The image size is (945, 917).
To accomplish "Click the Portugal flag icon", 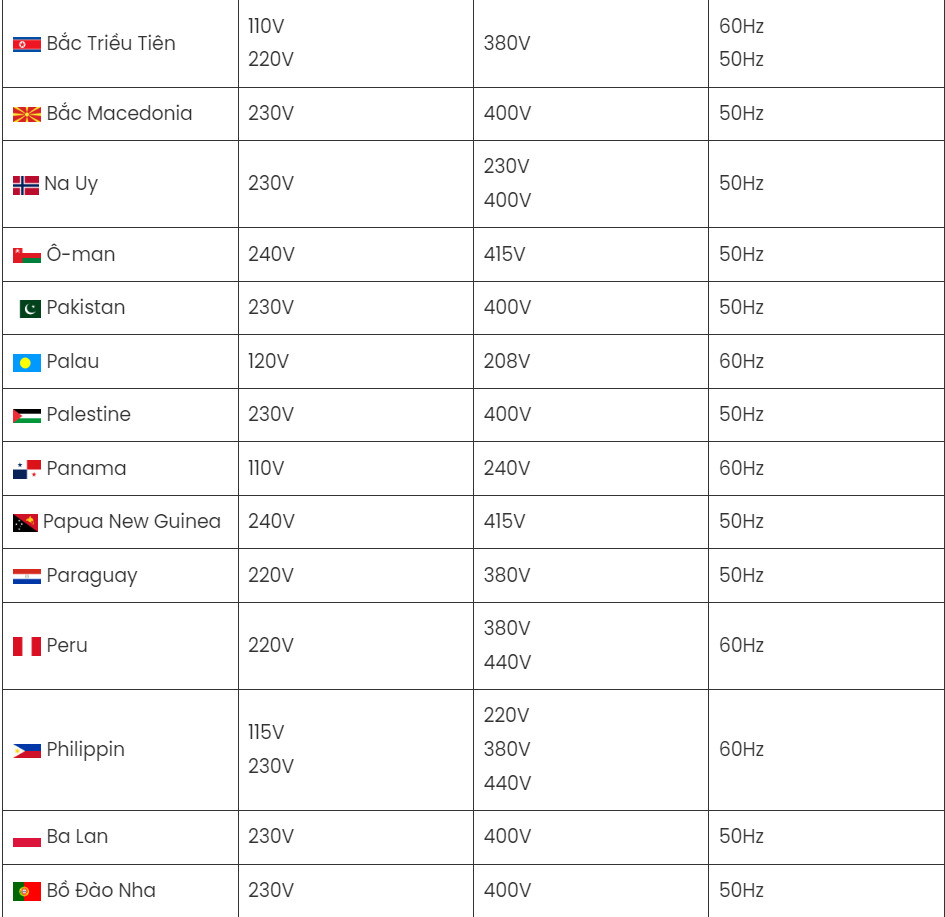I will click(x=27, y=891).
